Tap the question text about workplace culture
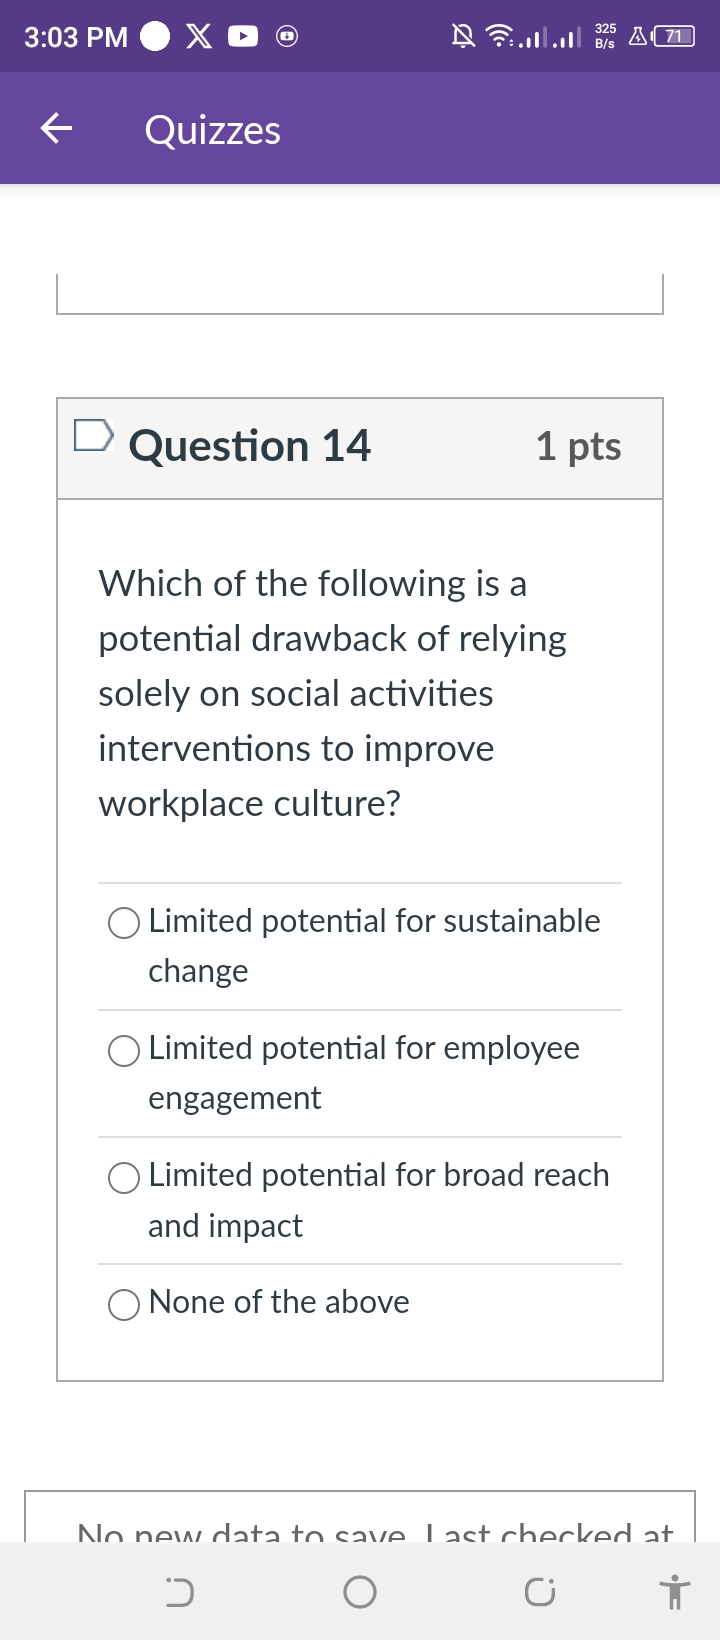The width and height of the screenshot is (720, 1640). coord(332,692)
